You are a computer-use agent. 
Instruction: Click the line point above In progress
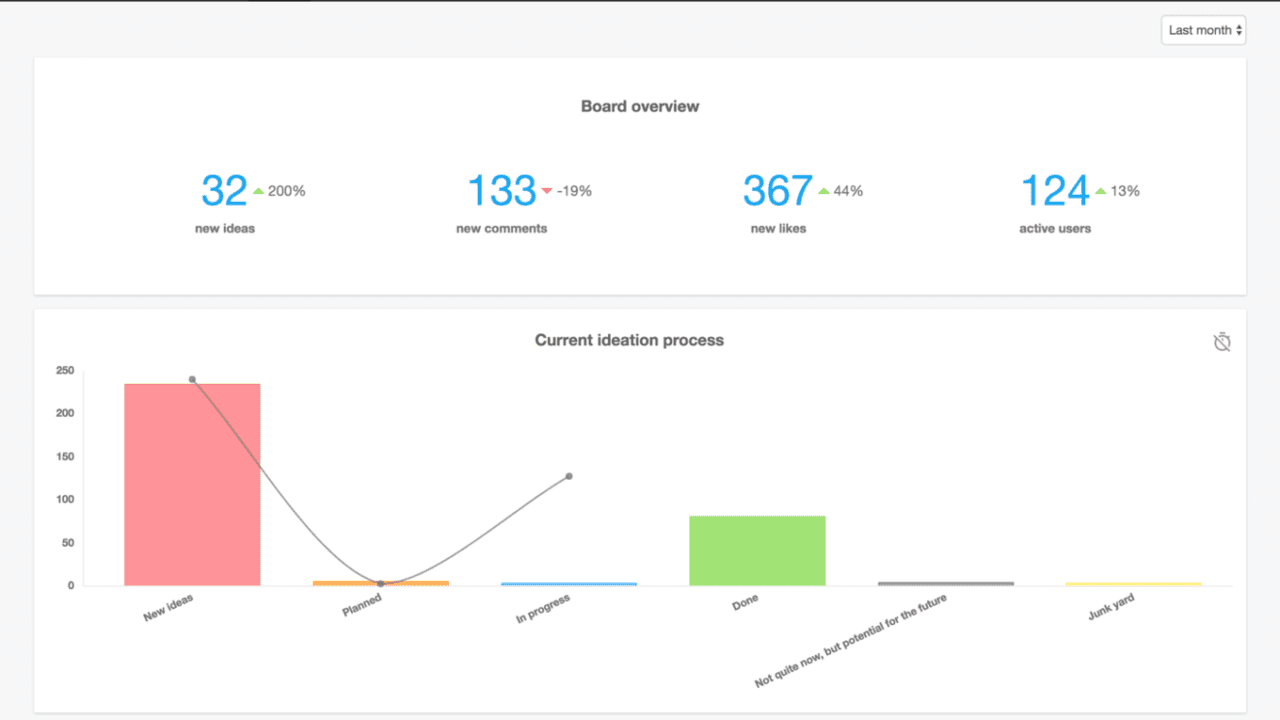tap(569, 476)
